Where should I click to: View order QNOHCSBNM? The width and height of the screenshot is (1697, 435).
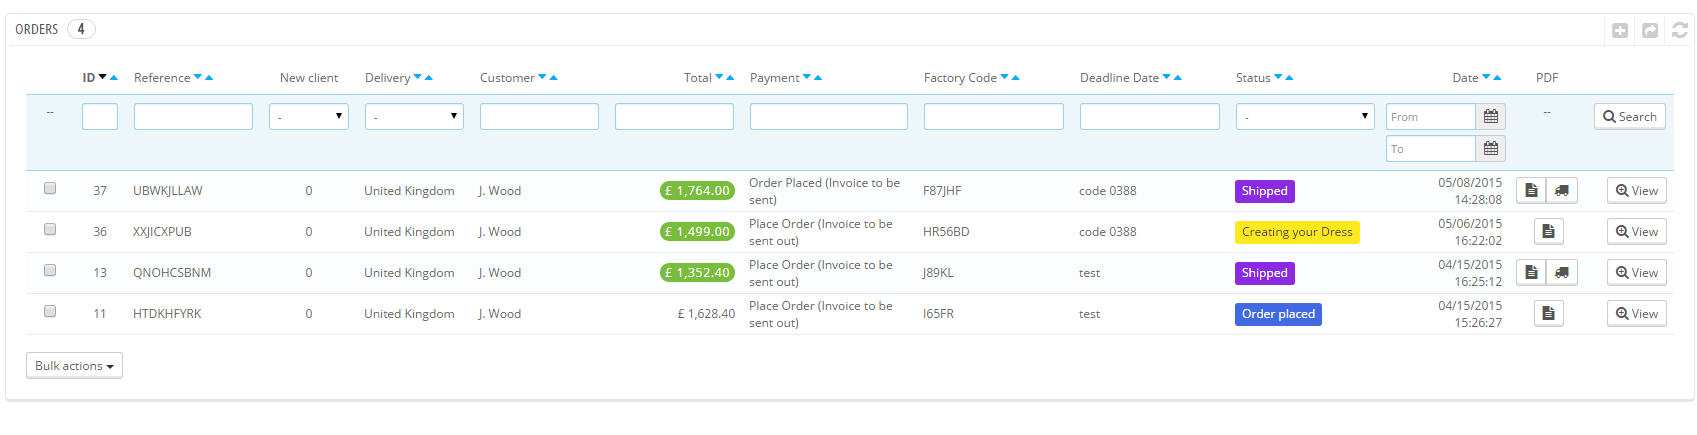coord(1637,273)
